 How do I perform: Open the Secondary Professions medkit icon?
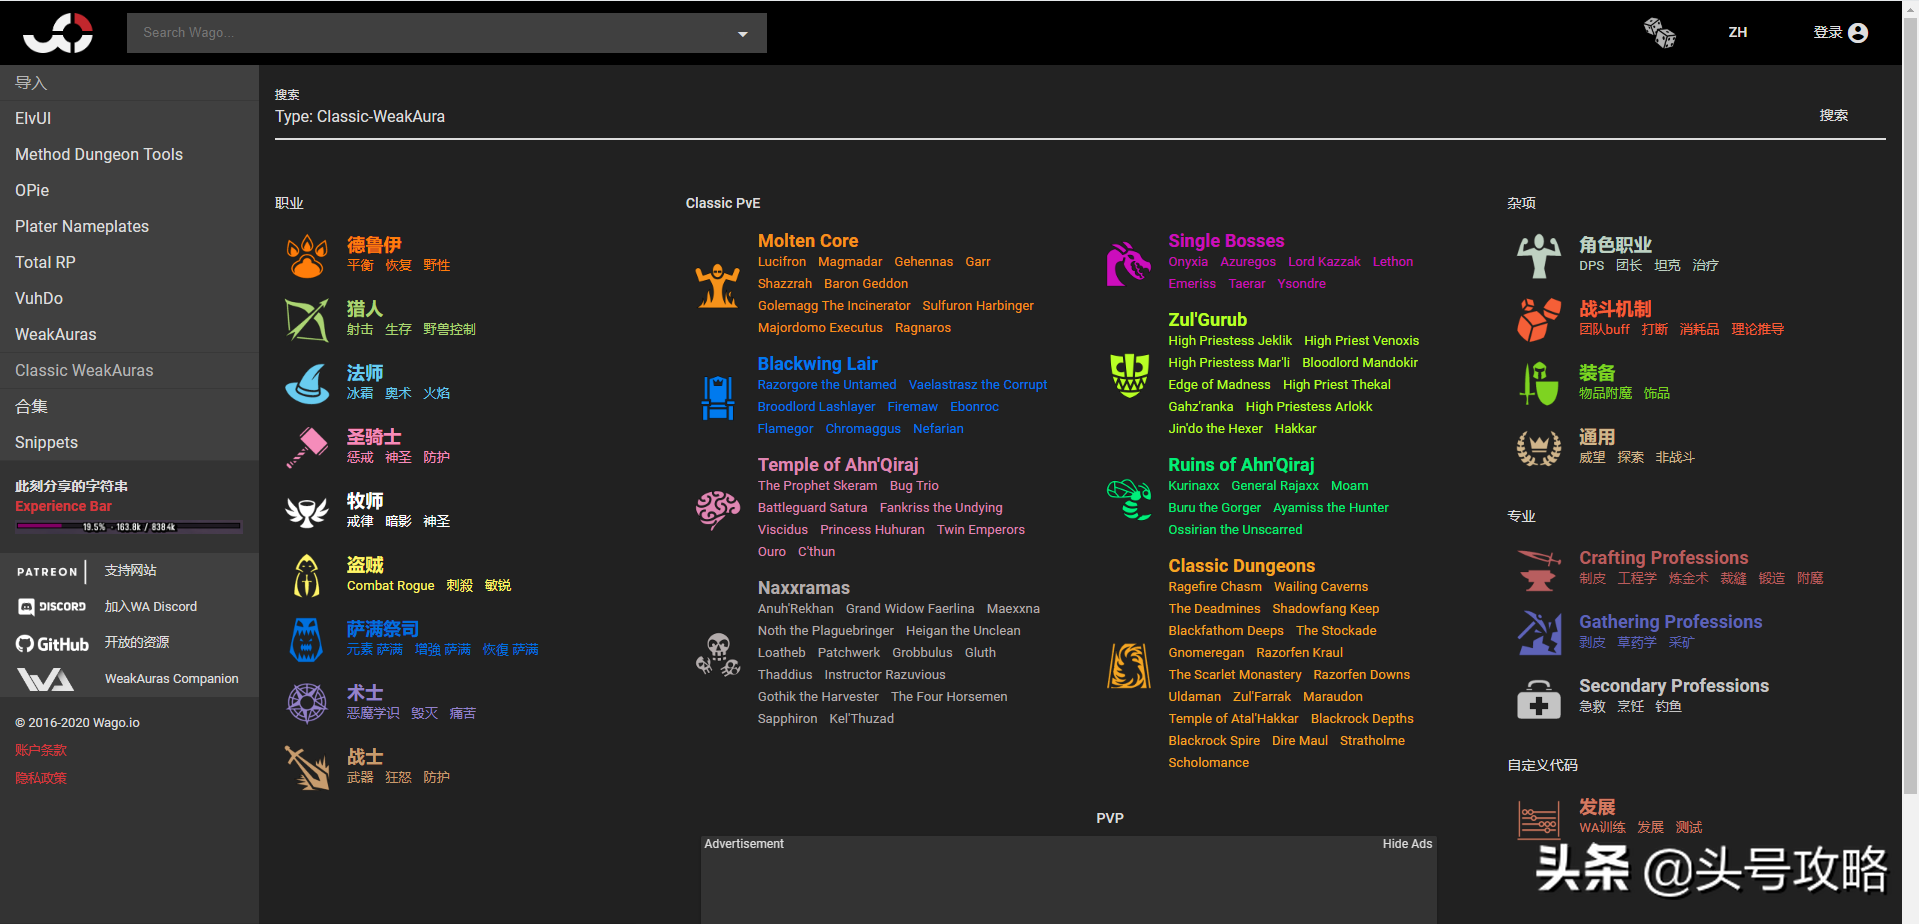(1538, 698)
